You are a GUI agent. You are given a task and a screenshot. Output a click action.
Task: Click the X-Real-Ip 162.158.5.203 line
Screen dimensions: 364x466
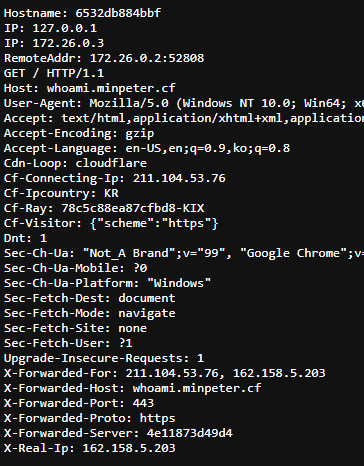(89, 448)
